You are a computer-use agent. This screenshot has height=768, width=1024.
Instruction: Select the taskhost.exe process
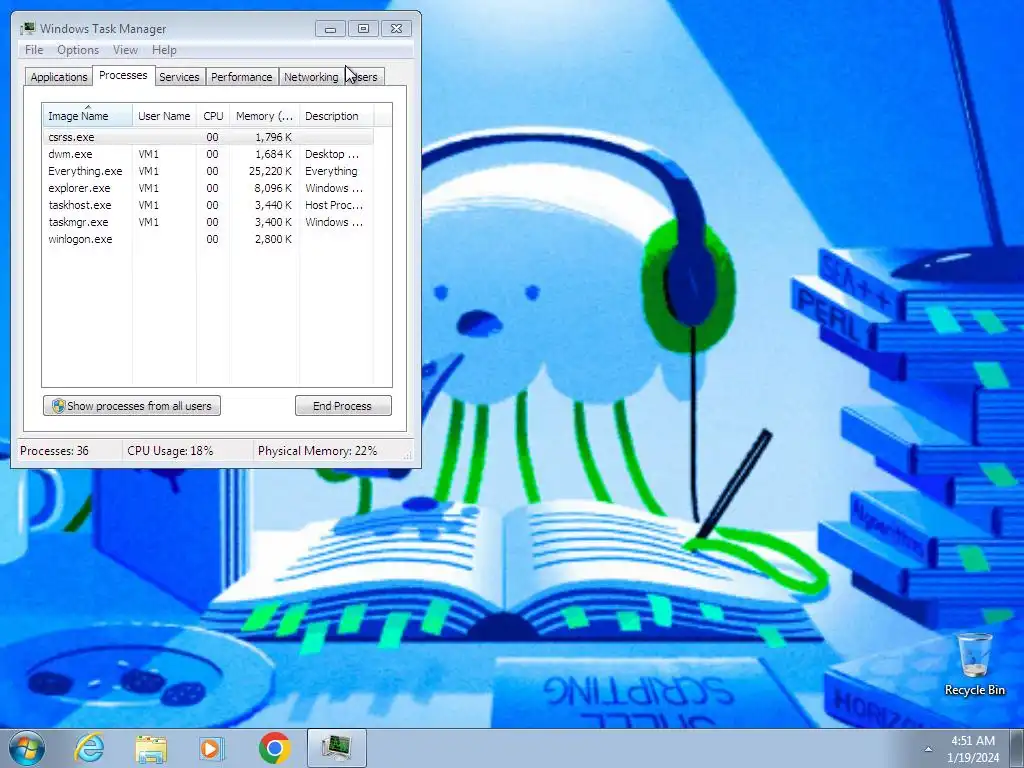coord(208,205)
